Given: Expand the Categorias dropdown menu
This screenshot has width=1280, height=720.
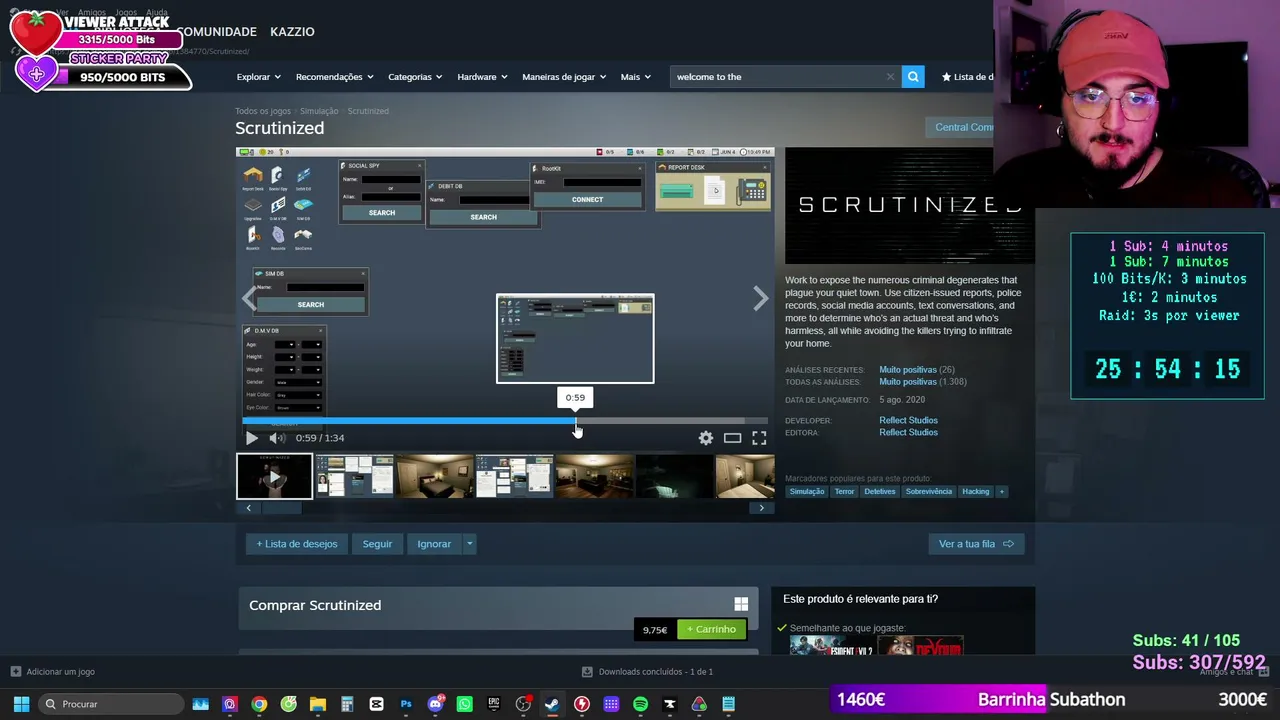Looking at the screenshot, I should point(415,77).
